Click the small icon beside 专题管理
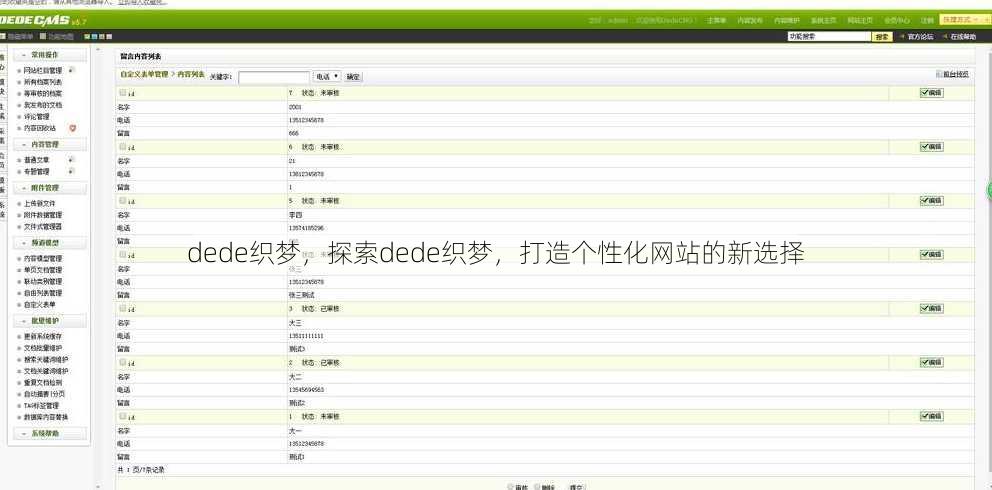 click(x=71, y=171)
